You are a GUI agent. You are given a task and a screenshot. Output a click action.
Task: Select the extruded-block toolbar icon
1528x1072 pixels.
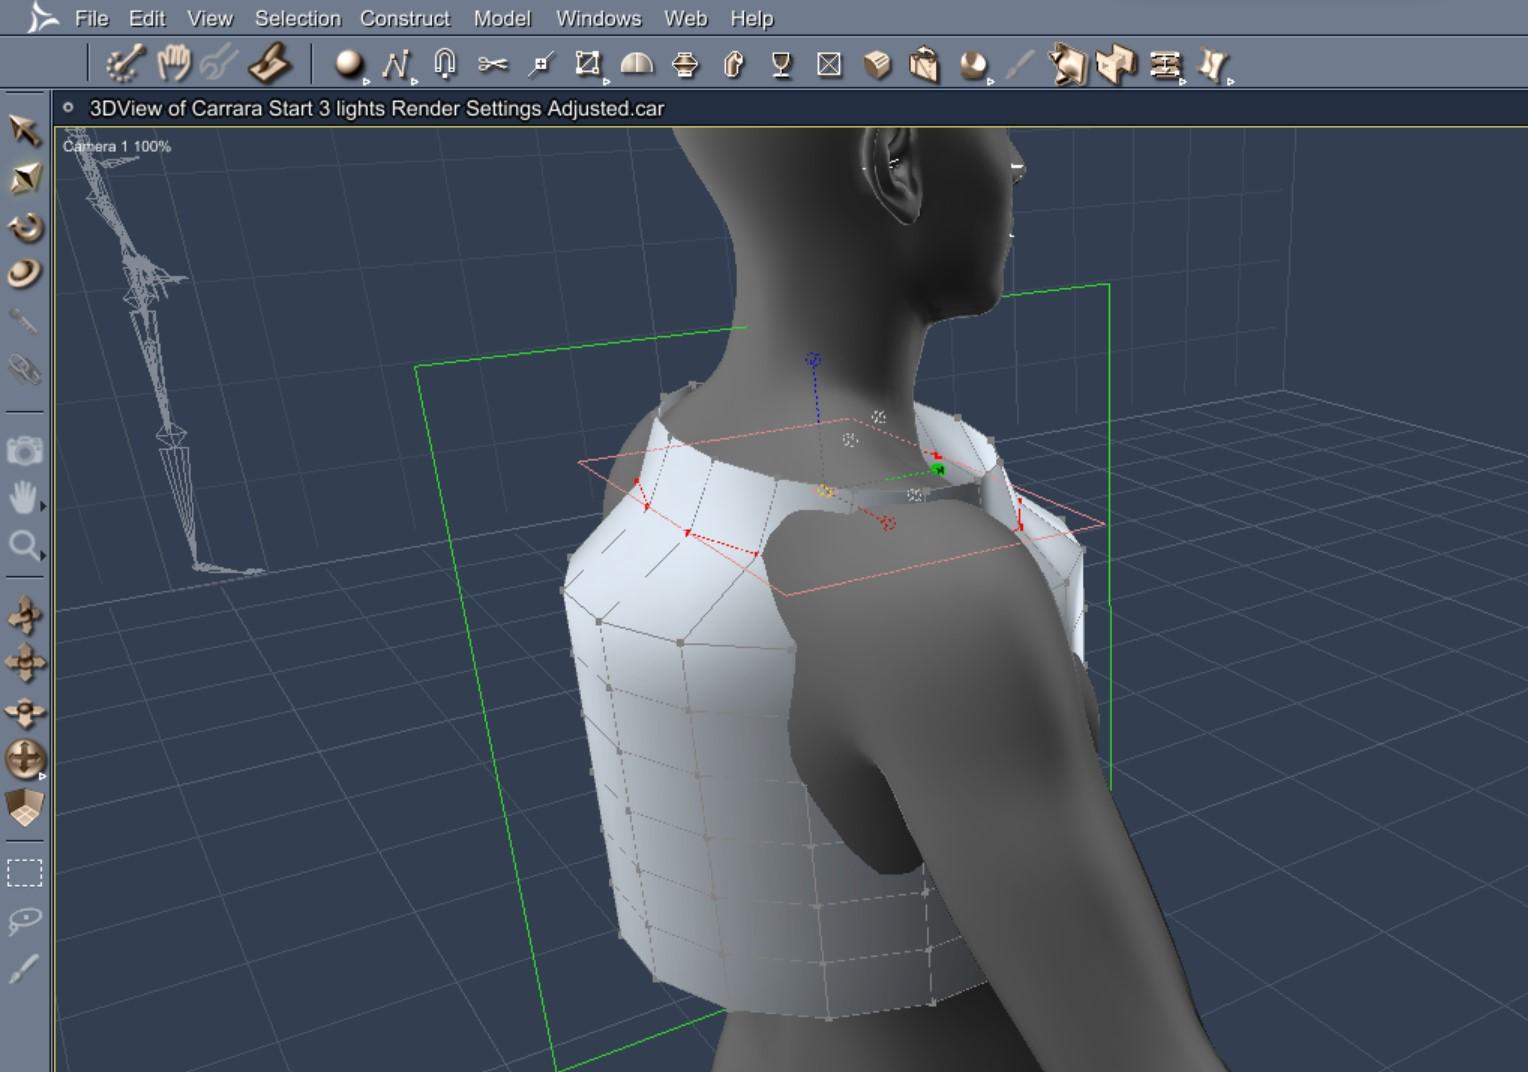point(1116,65)
